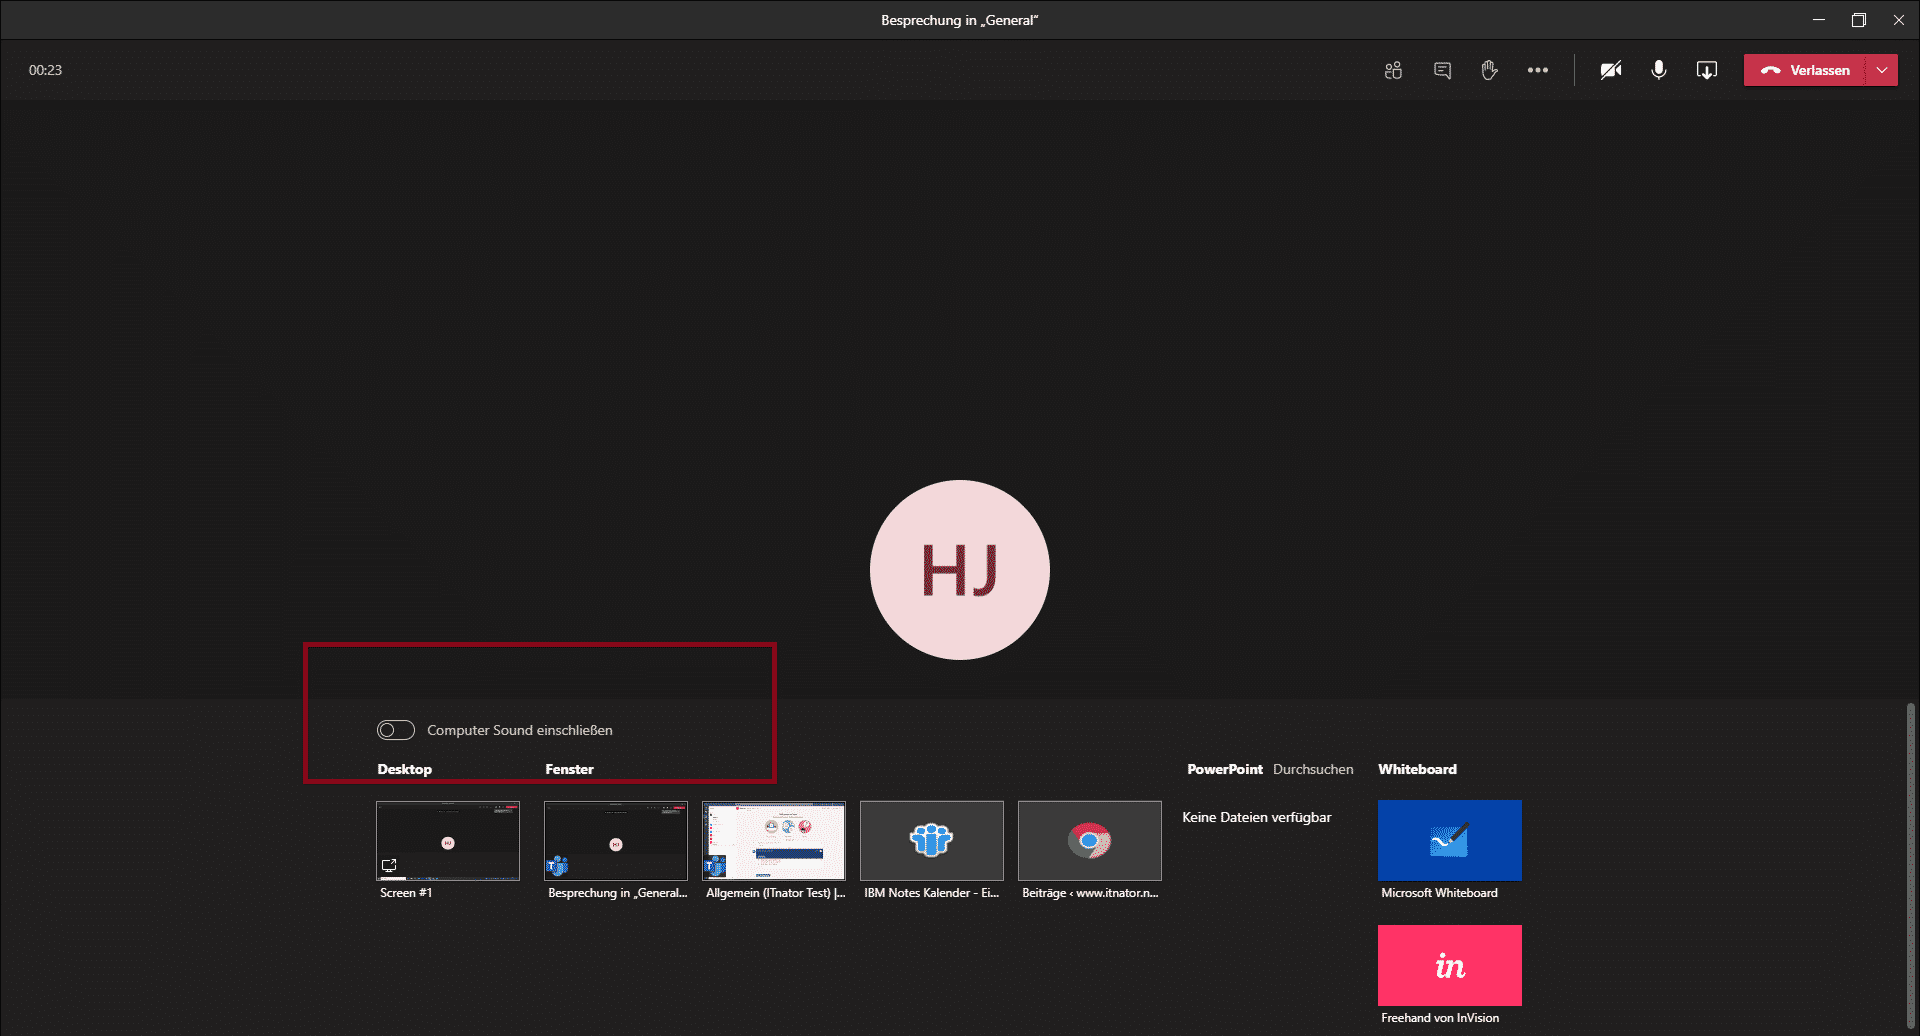The image size is (1920, 1036).
Task: Open Freehand von InVision whiteboard
Action: (x=1449, y=965)
